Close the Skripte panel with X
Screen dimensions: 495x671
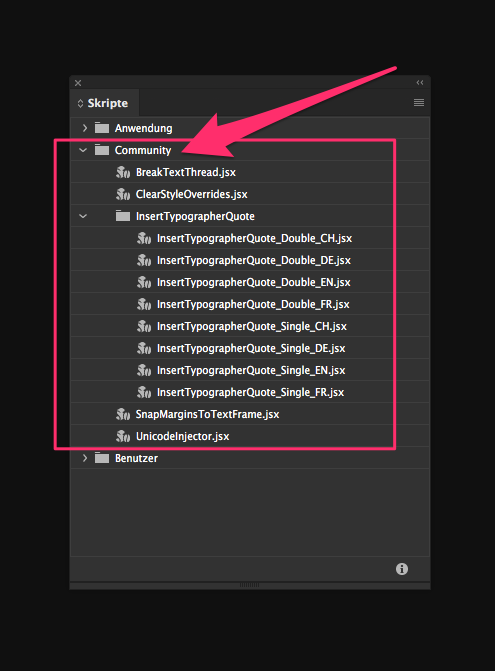click(x=78, y=83)
